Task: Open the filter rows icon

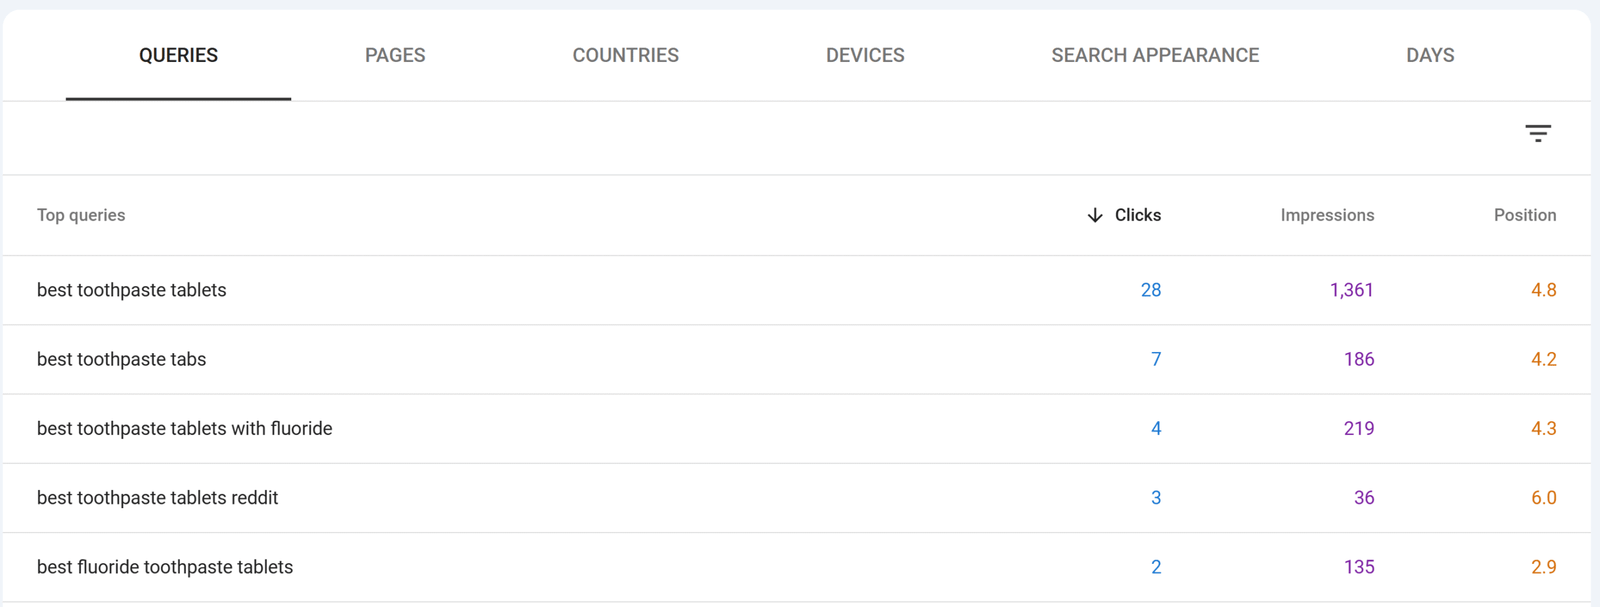Action: [1537, 133]
